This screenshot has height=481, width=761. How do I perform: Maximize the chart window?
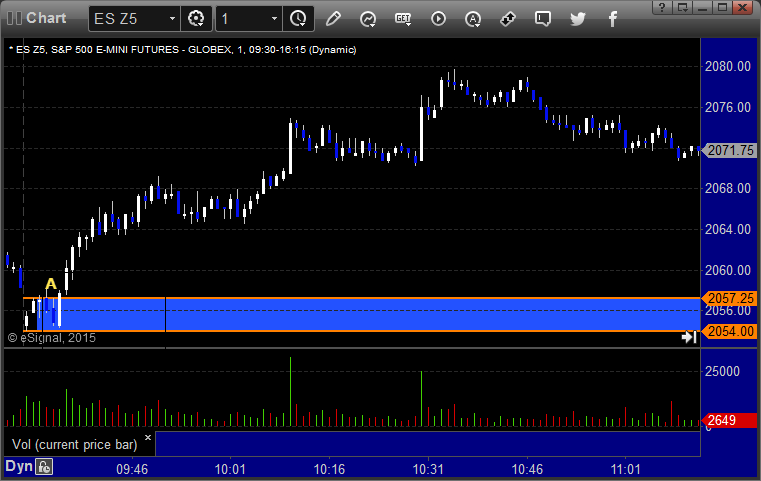click(x=722, y=7)
